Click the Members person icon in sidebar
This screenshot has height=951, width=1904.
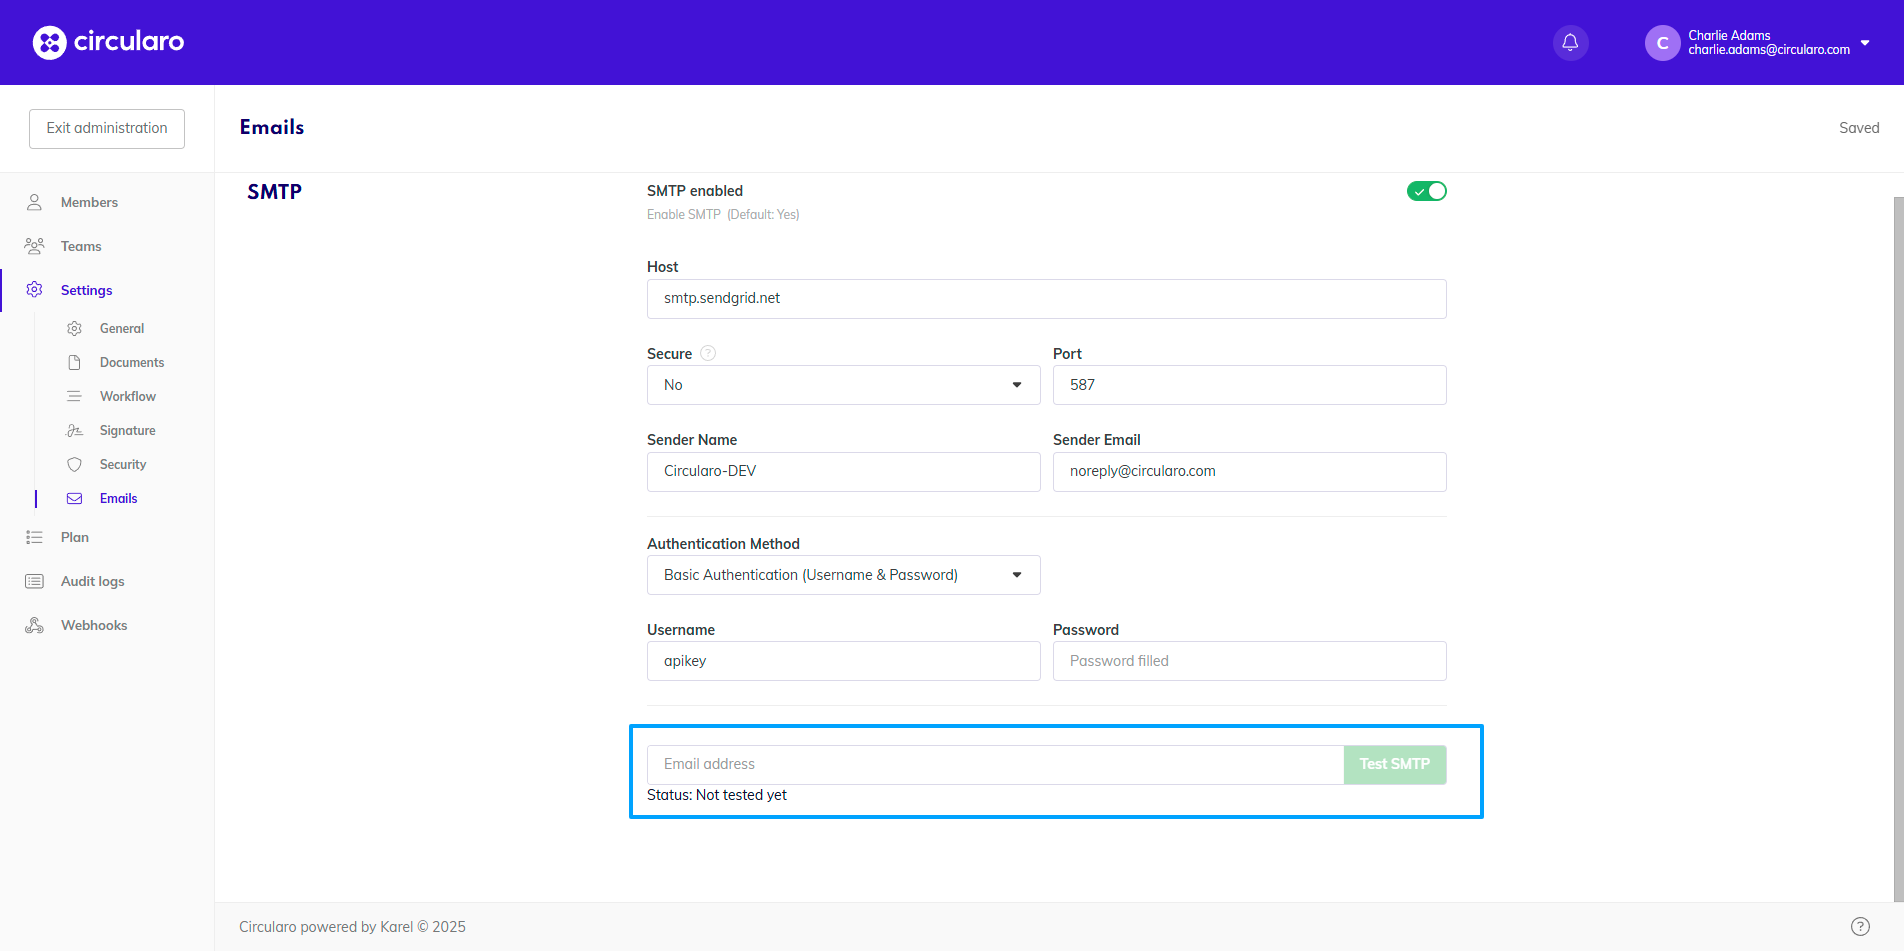(34, 202)
